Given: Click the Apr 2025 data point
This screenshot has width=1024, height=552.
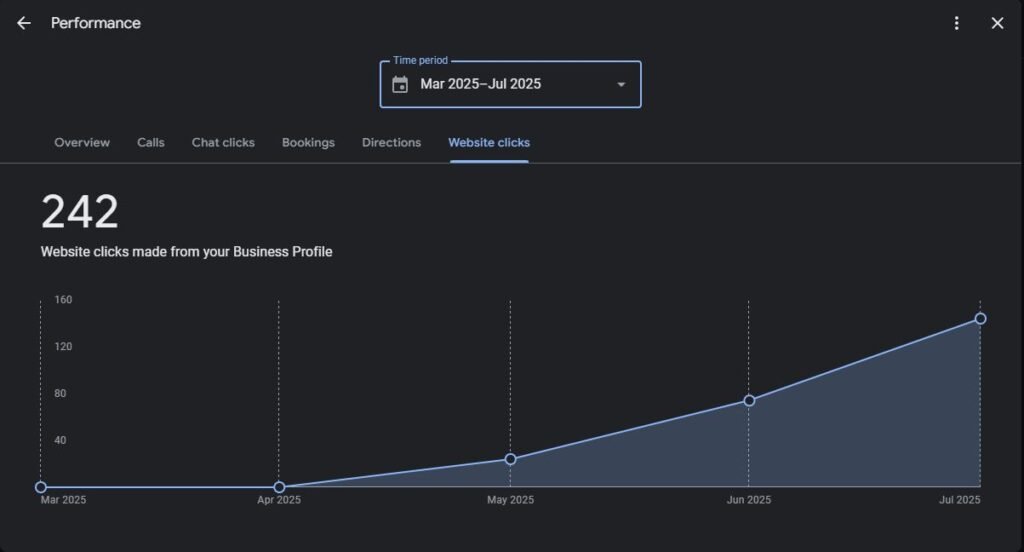Looking at the screenshot, I should tap(279, 487).
